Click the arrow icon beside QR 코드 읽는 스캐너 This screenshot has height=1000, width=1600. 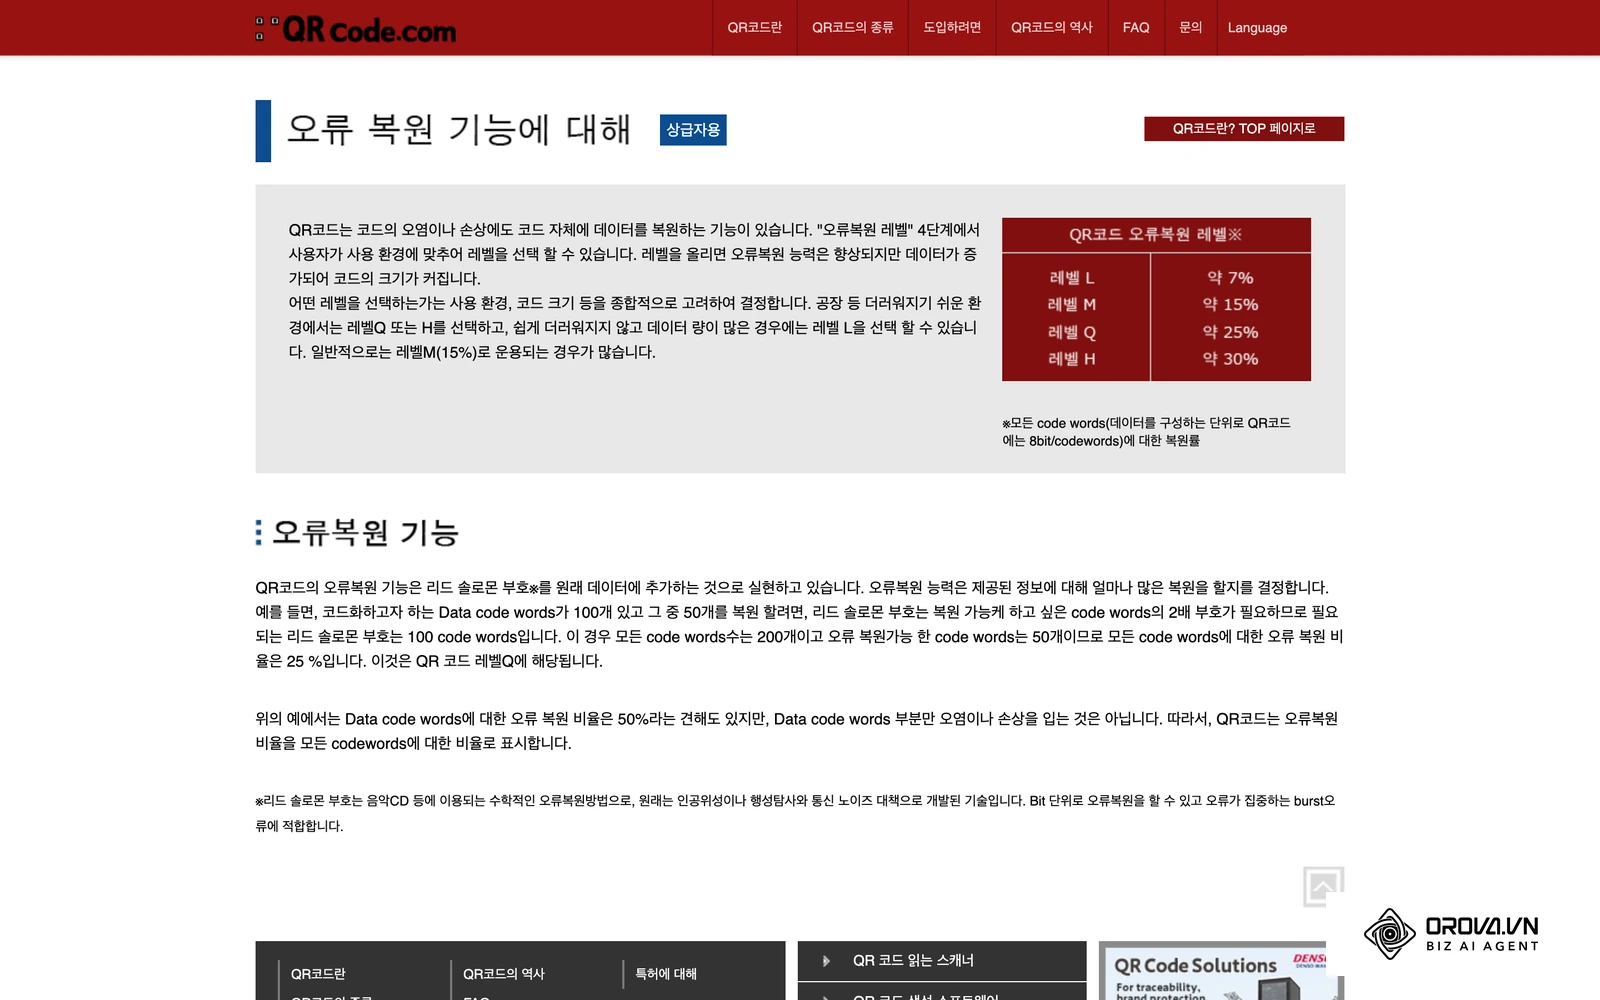point(826,961)
